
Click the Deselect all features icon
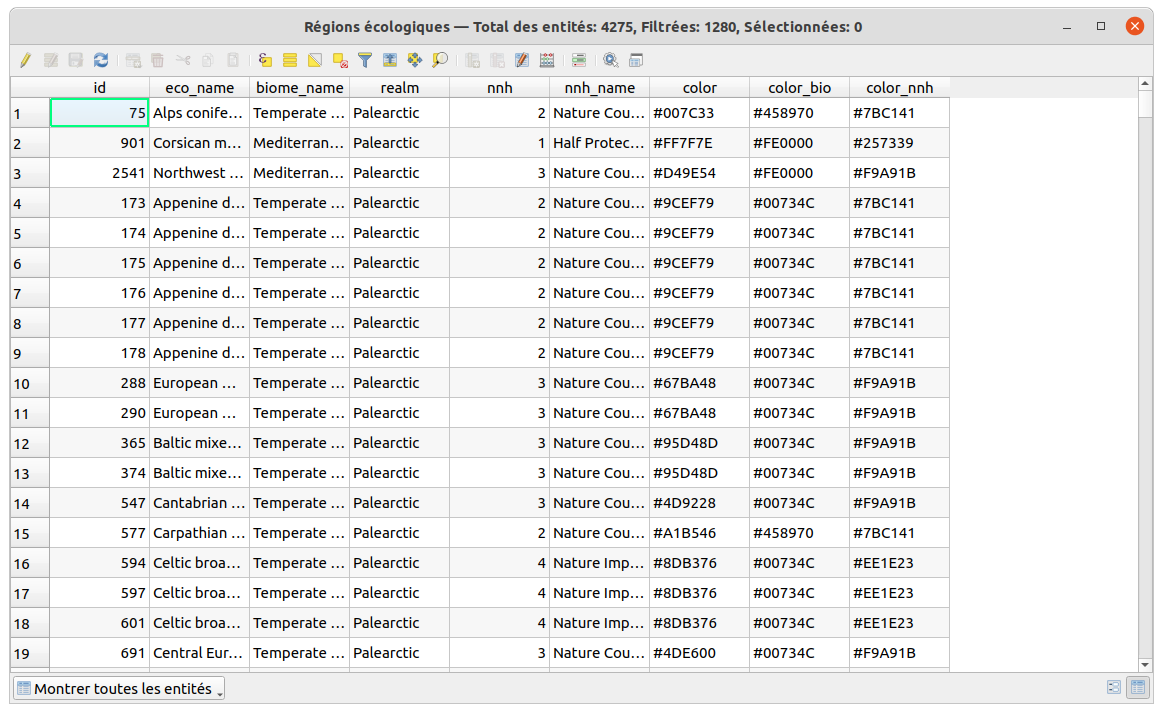pos(340,60)
